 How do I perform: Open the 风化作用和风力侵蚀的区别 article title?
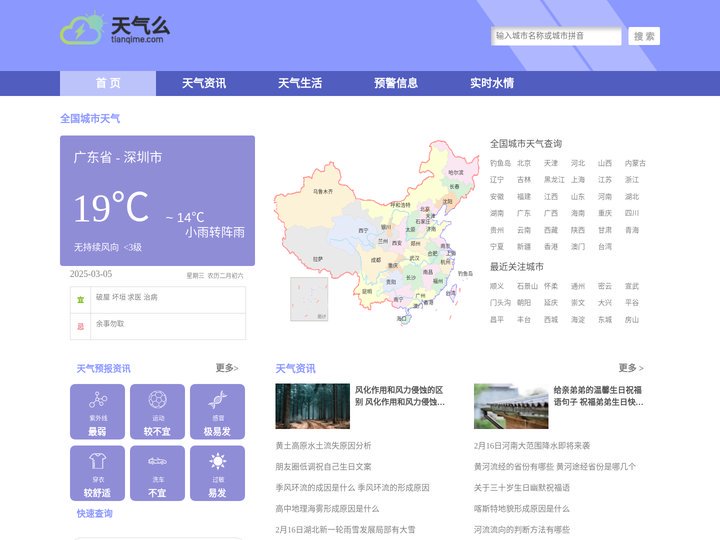[x=399, y=396]
